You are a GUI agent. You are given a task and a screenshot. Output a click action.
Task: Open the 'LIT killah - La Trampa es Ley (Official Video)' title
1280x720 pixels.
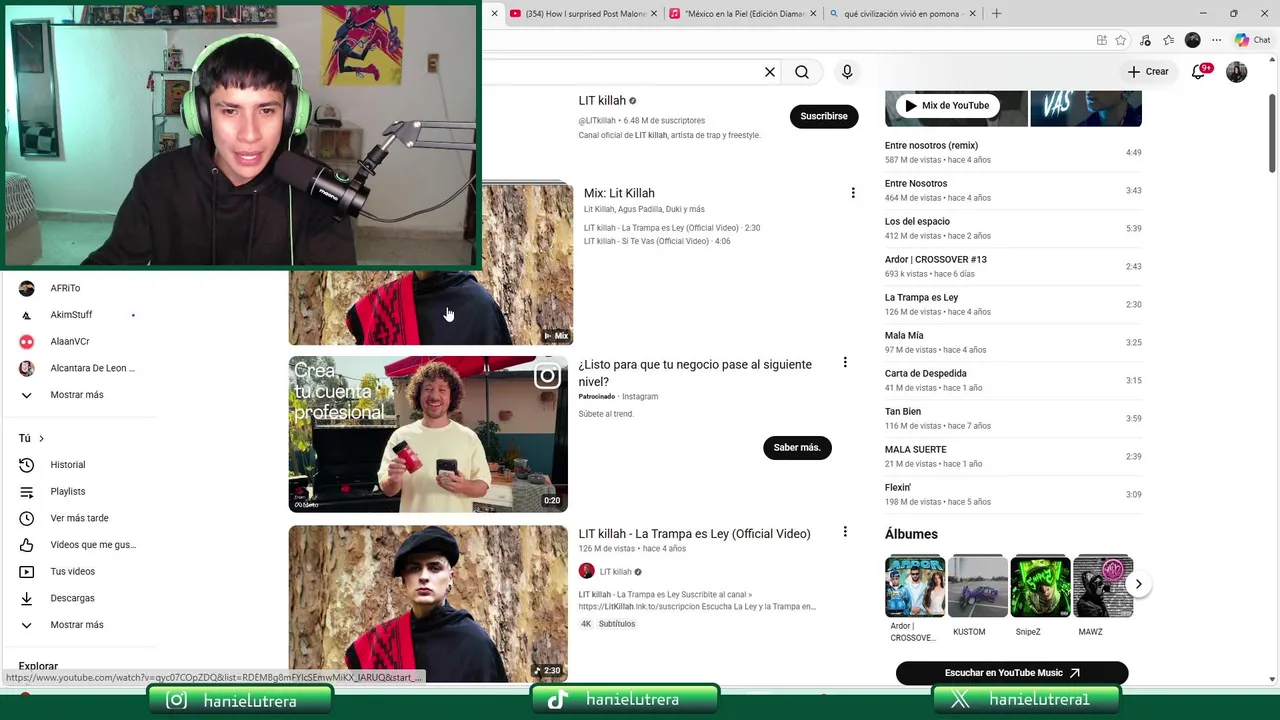point(694,534)
